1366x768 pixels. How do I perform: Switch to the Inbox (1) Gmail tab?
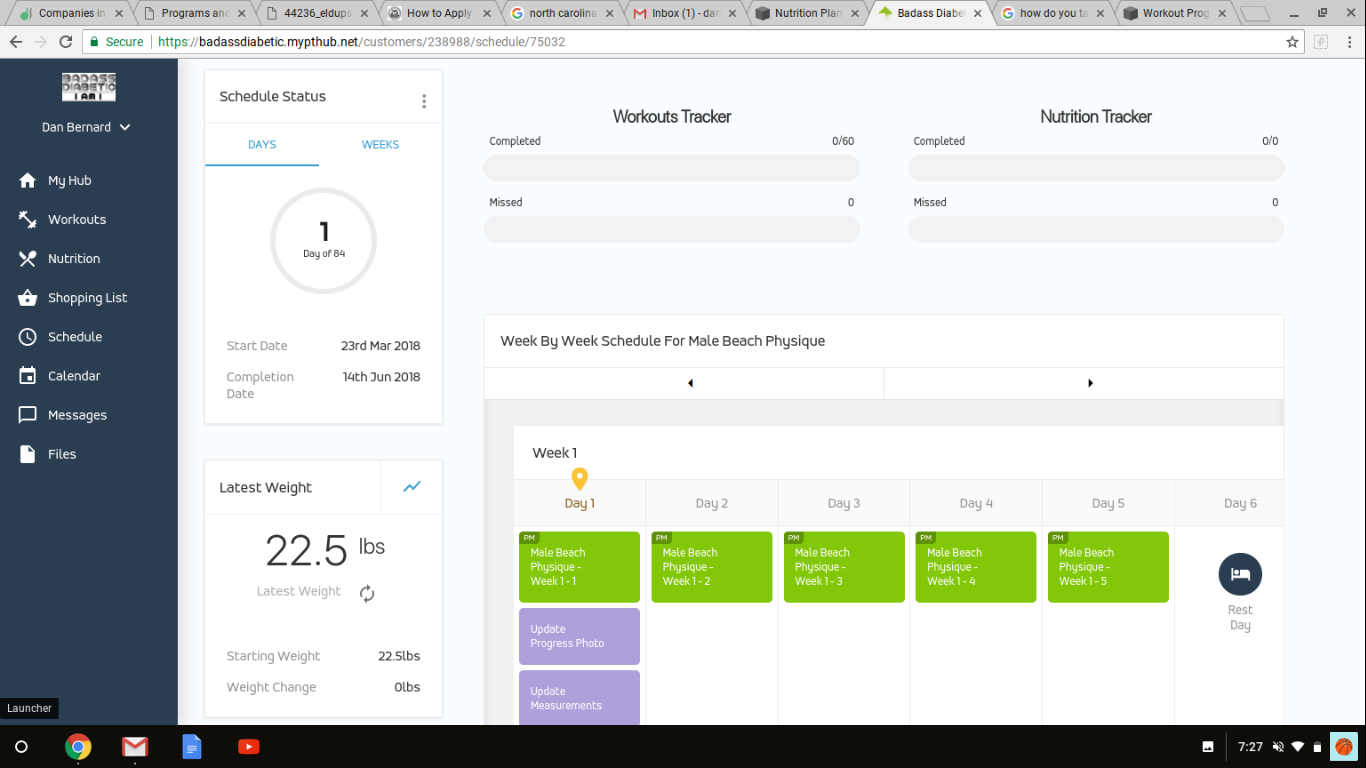click(683, 13)
